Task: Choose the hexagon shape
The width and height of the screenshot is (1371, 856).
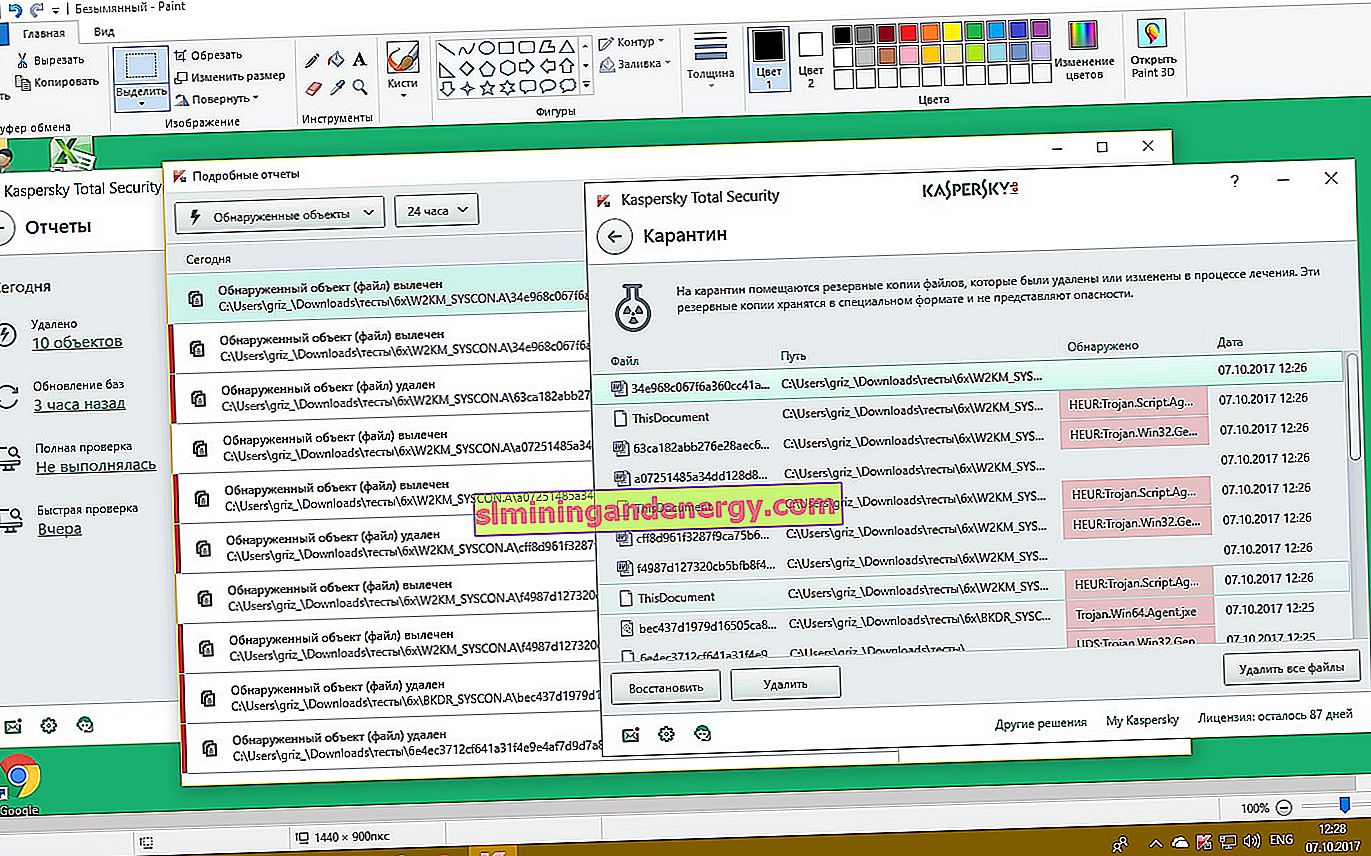Action: [x=507, y=67]
